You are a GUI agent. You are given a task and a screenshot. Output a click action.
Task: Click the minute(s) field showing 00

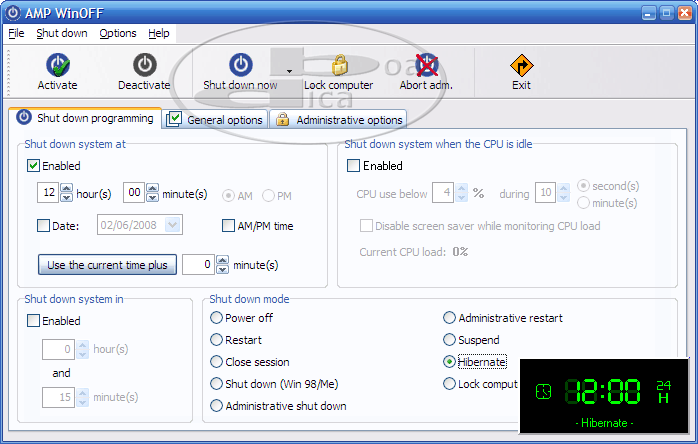tap(135, 193)
